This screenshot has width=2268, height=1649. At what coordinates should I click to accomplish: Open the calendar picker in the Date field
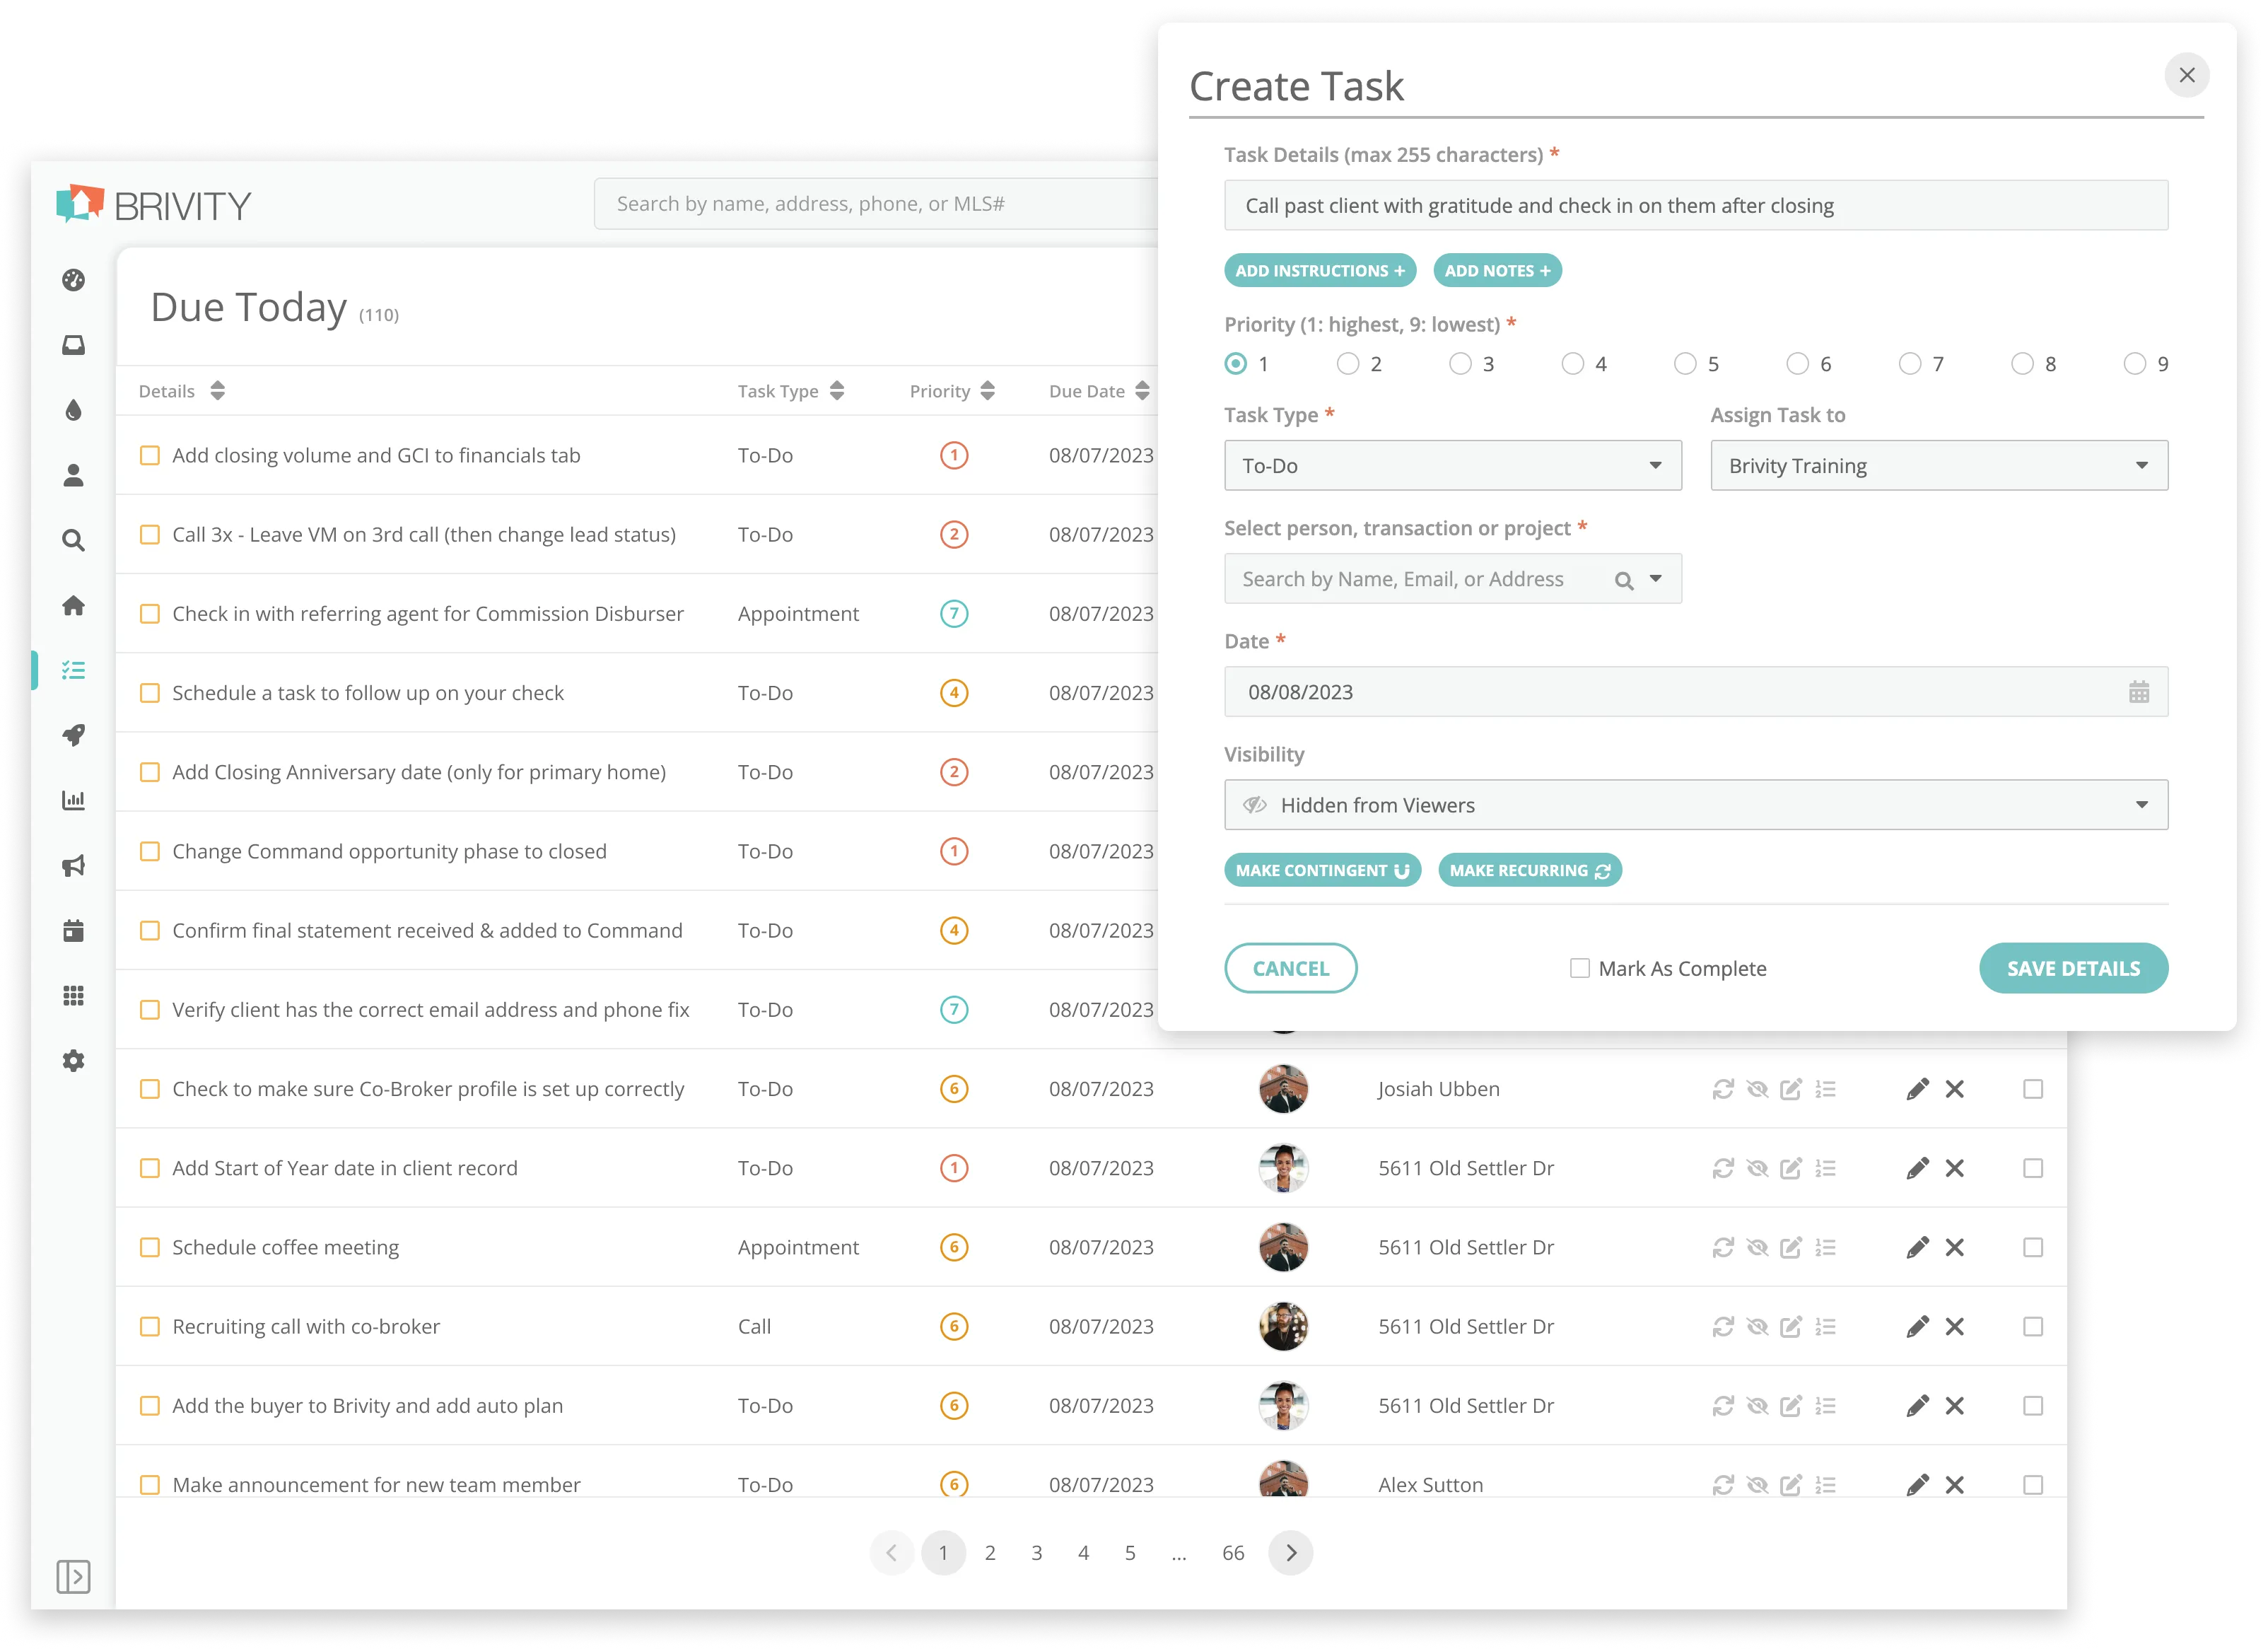pos(2139,691)
